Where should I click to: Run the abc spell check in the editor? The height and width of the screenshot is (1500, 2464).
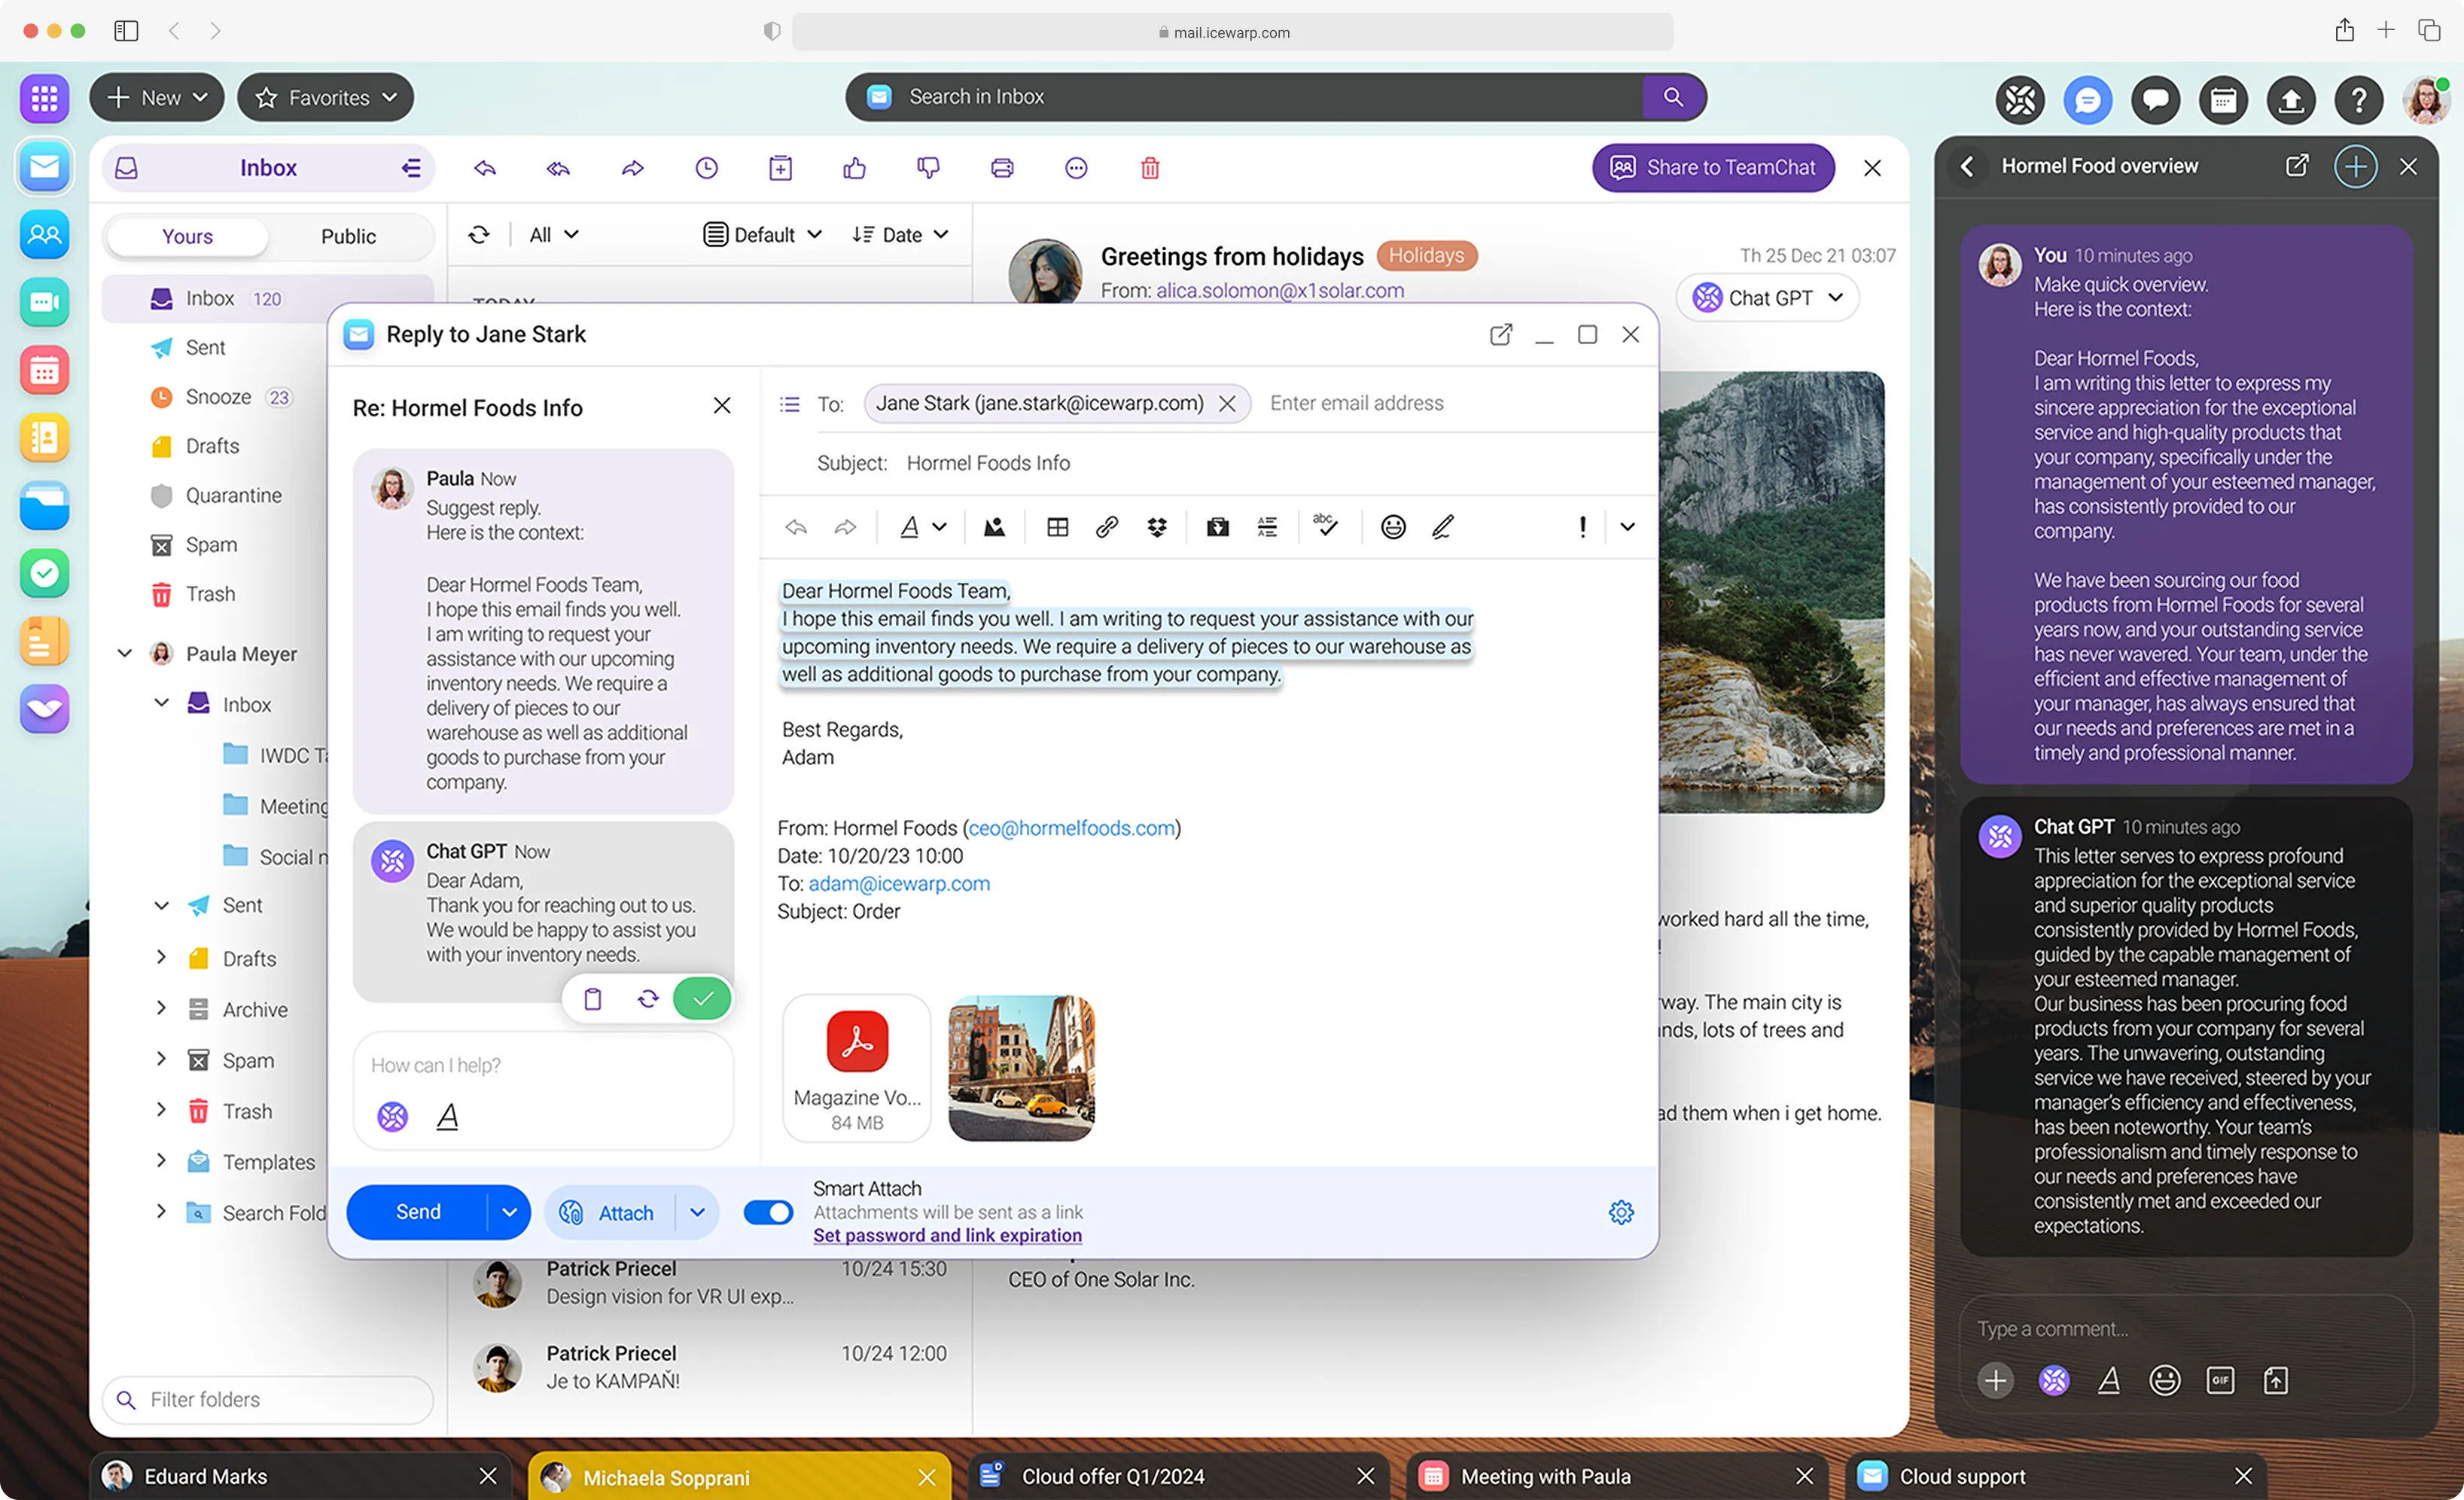pos(1325,527)
